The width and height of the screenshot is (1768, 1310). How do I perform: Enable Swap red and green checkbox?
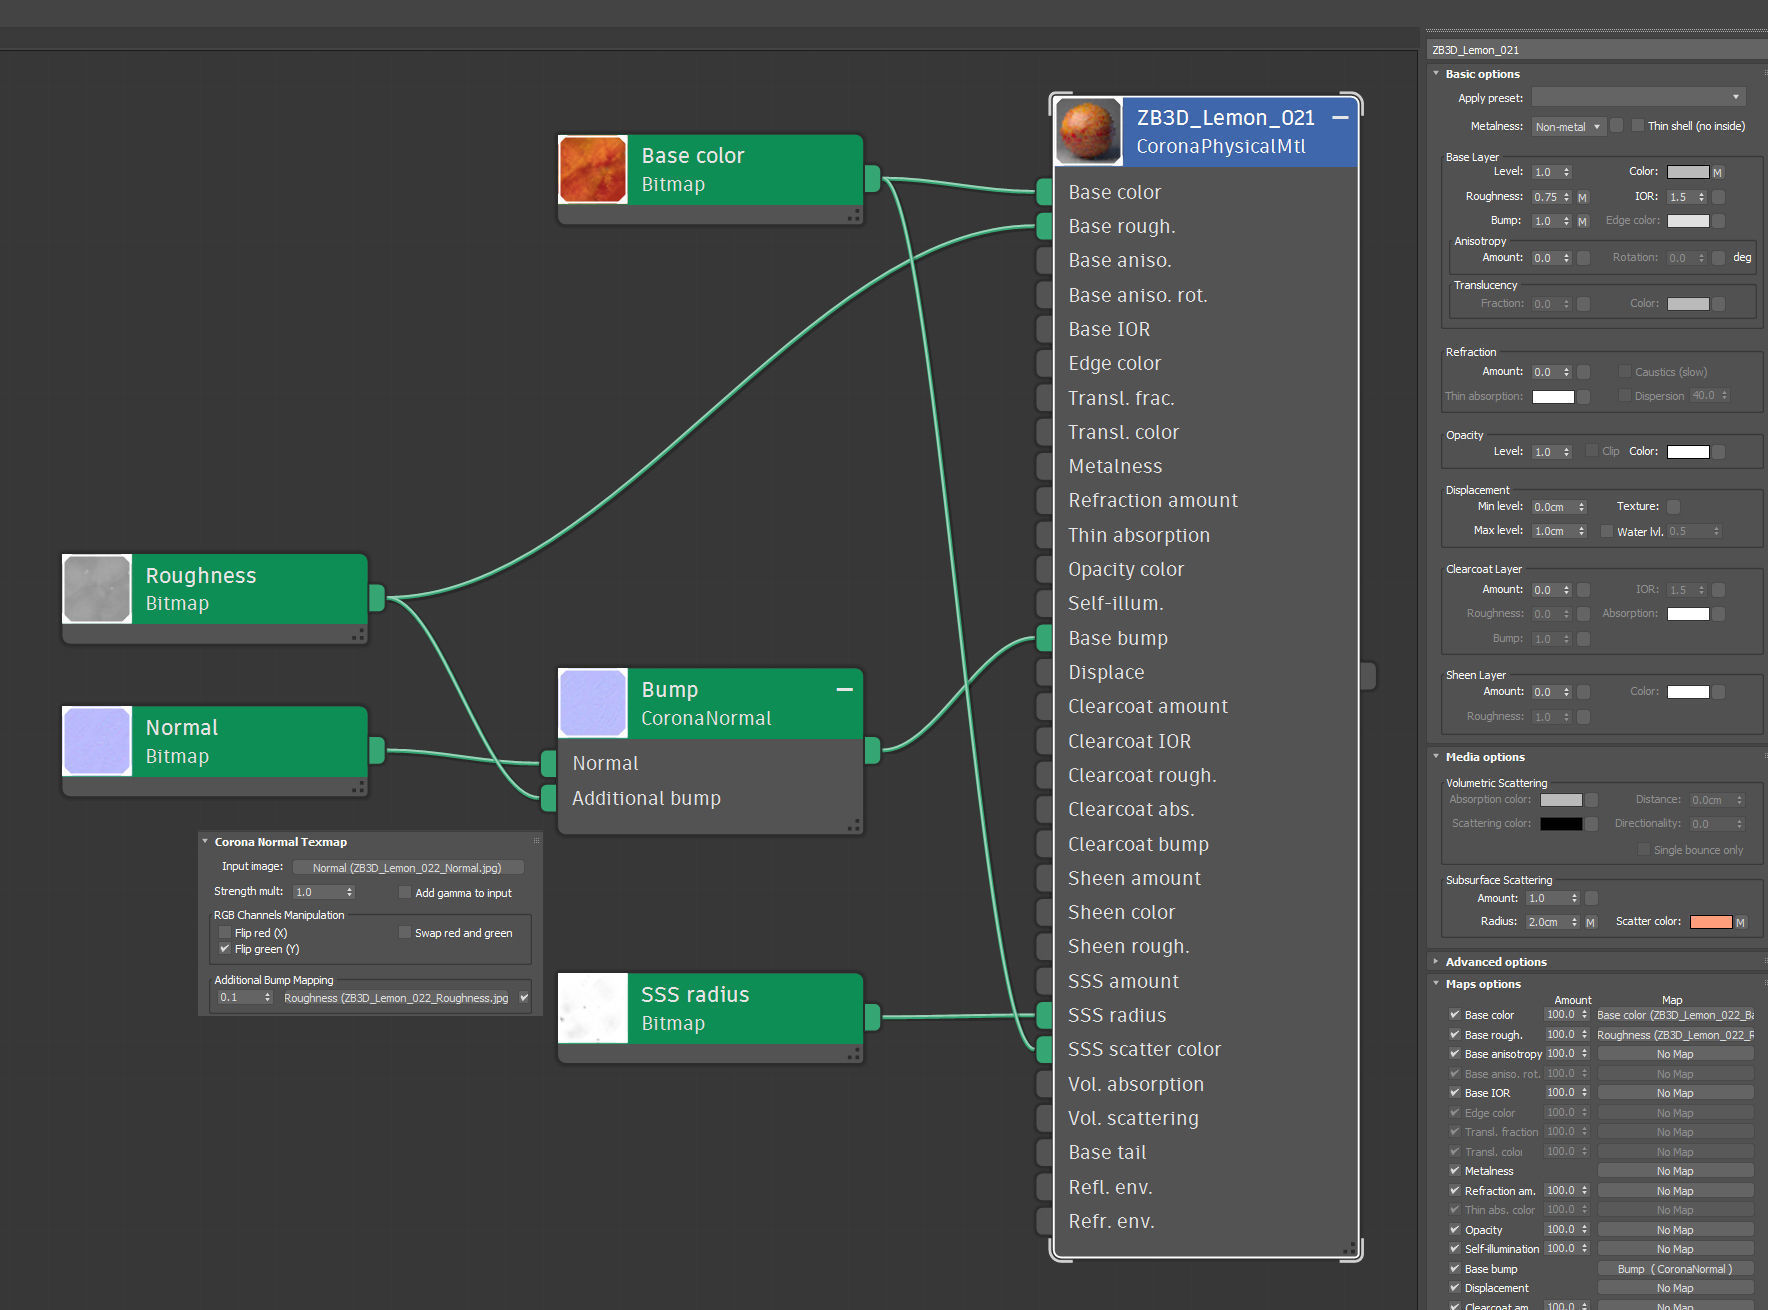(405, 932)
